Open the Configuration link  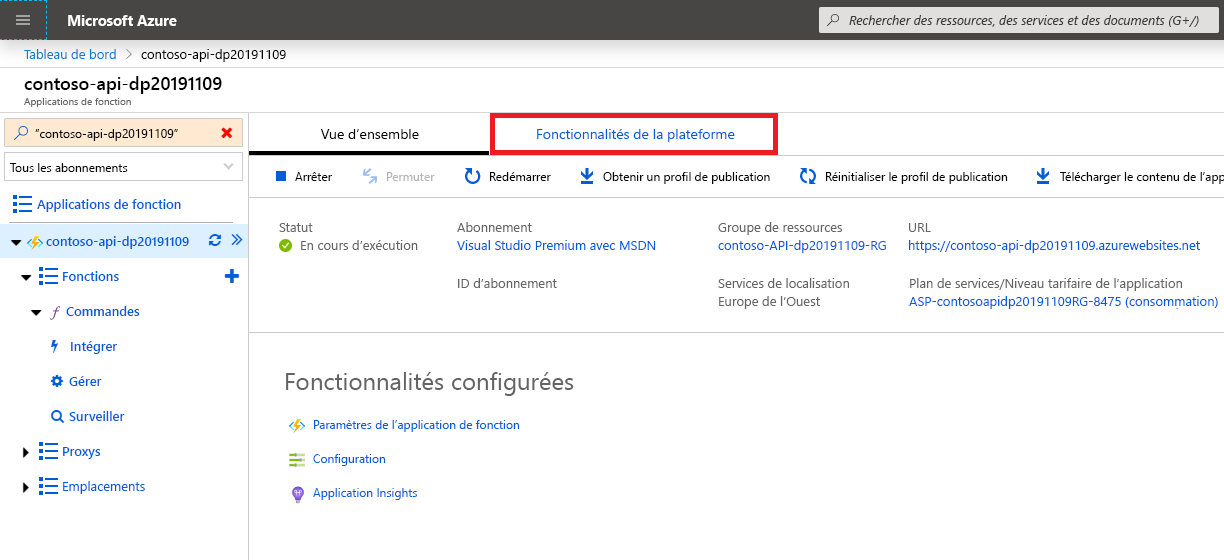click(349, 459)
